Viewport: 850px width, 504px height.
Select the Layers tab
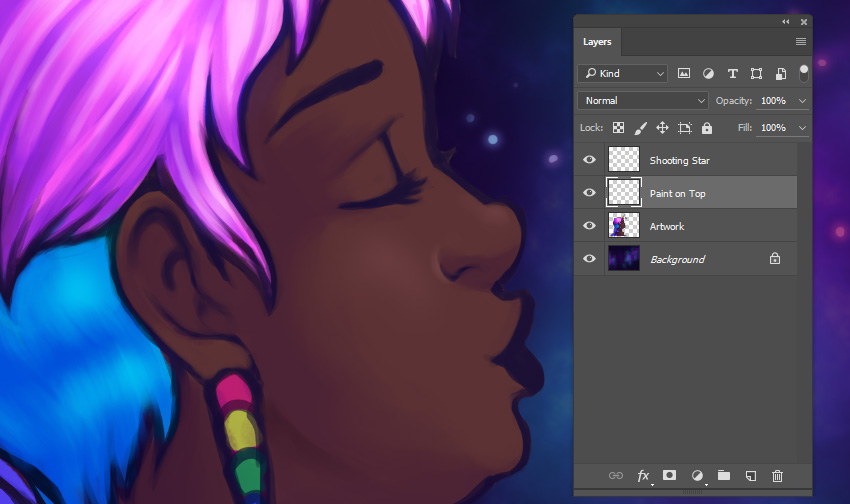coord(597,42)
